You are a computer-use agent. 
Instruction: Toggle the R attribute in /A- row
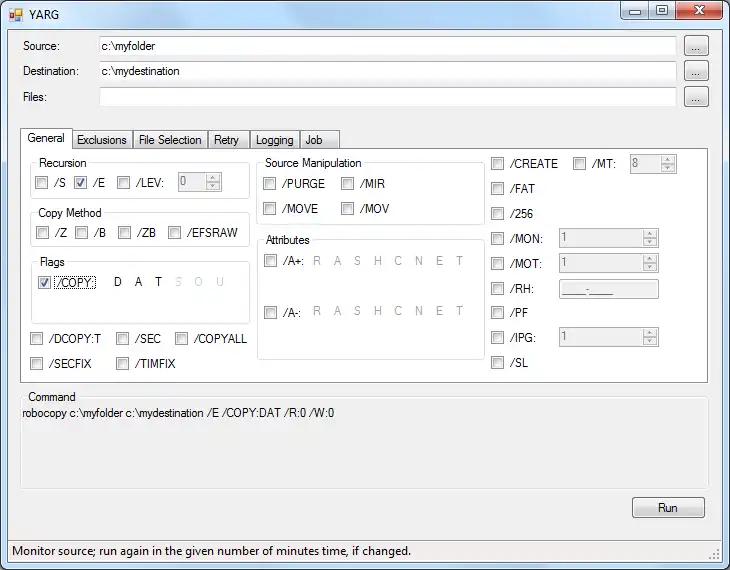(317, 311)
